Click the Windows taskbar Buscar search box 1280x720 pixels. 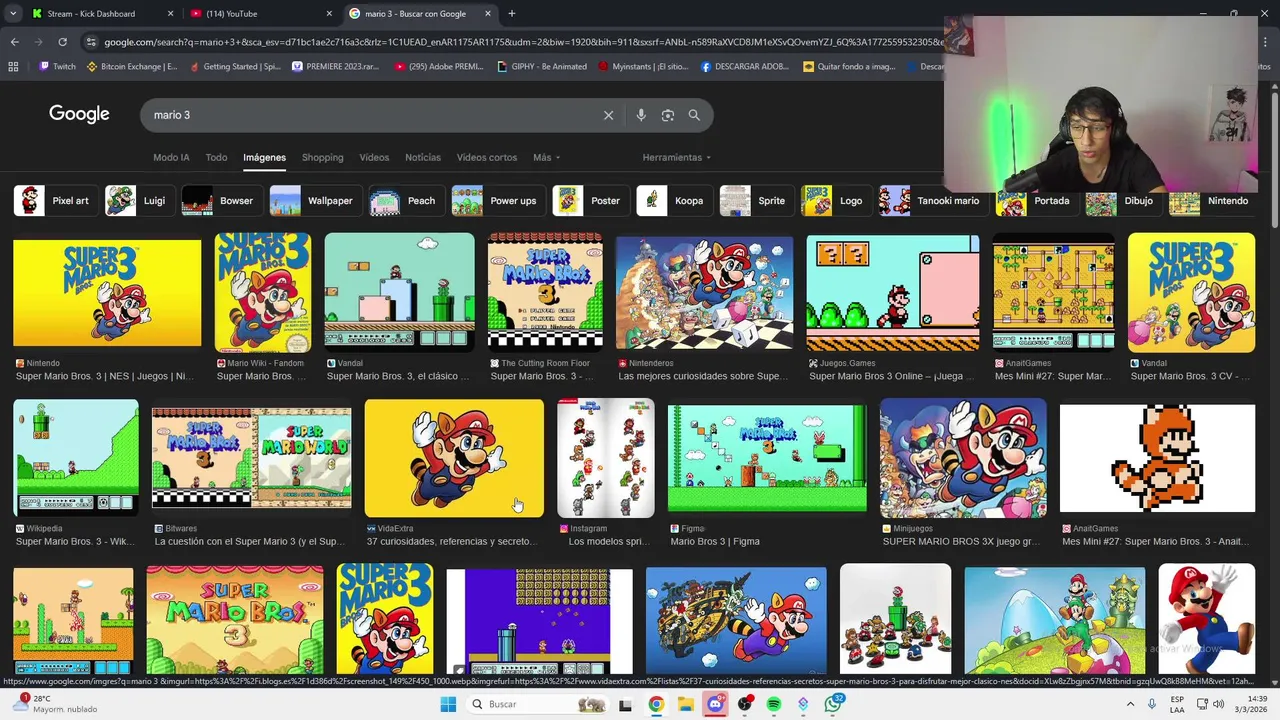point(538,704)
